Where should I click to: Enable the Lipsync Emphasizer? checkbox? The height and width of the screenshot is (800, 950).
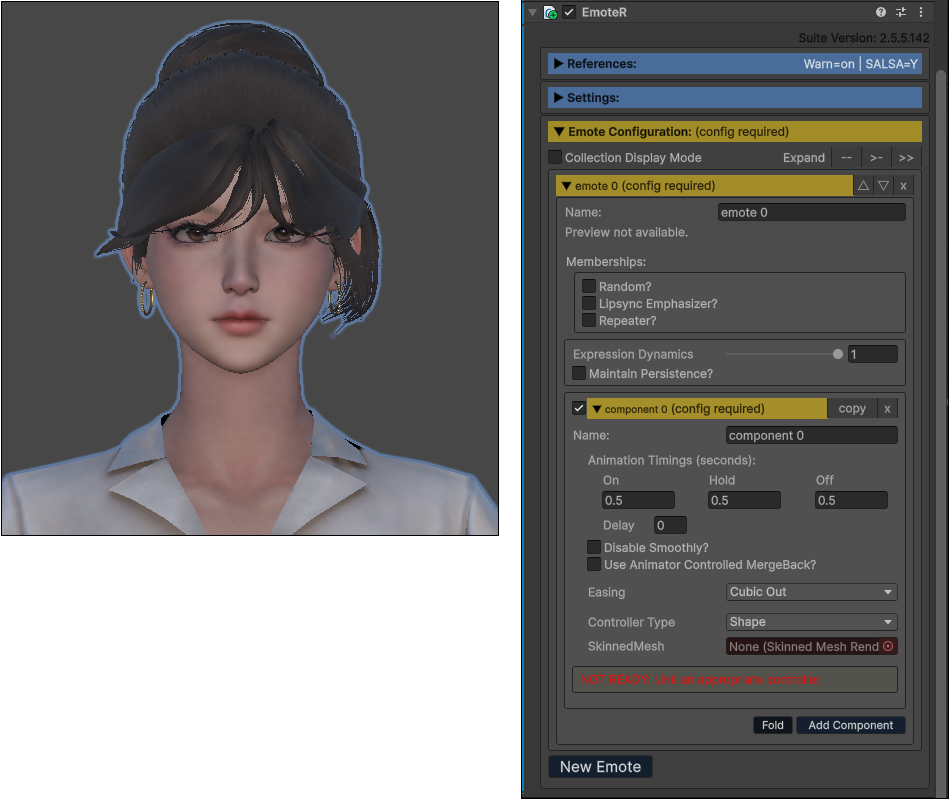coord(589,303)
